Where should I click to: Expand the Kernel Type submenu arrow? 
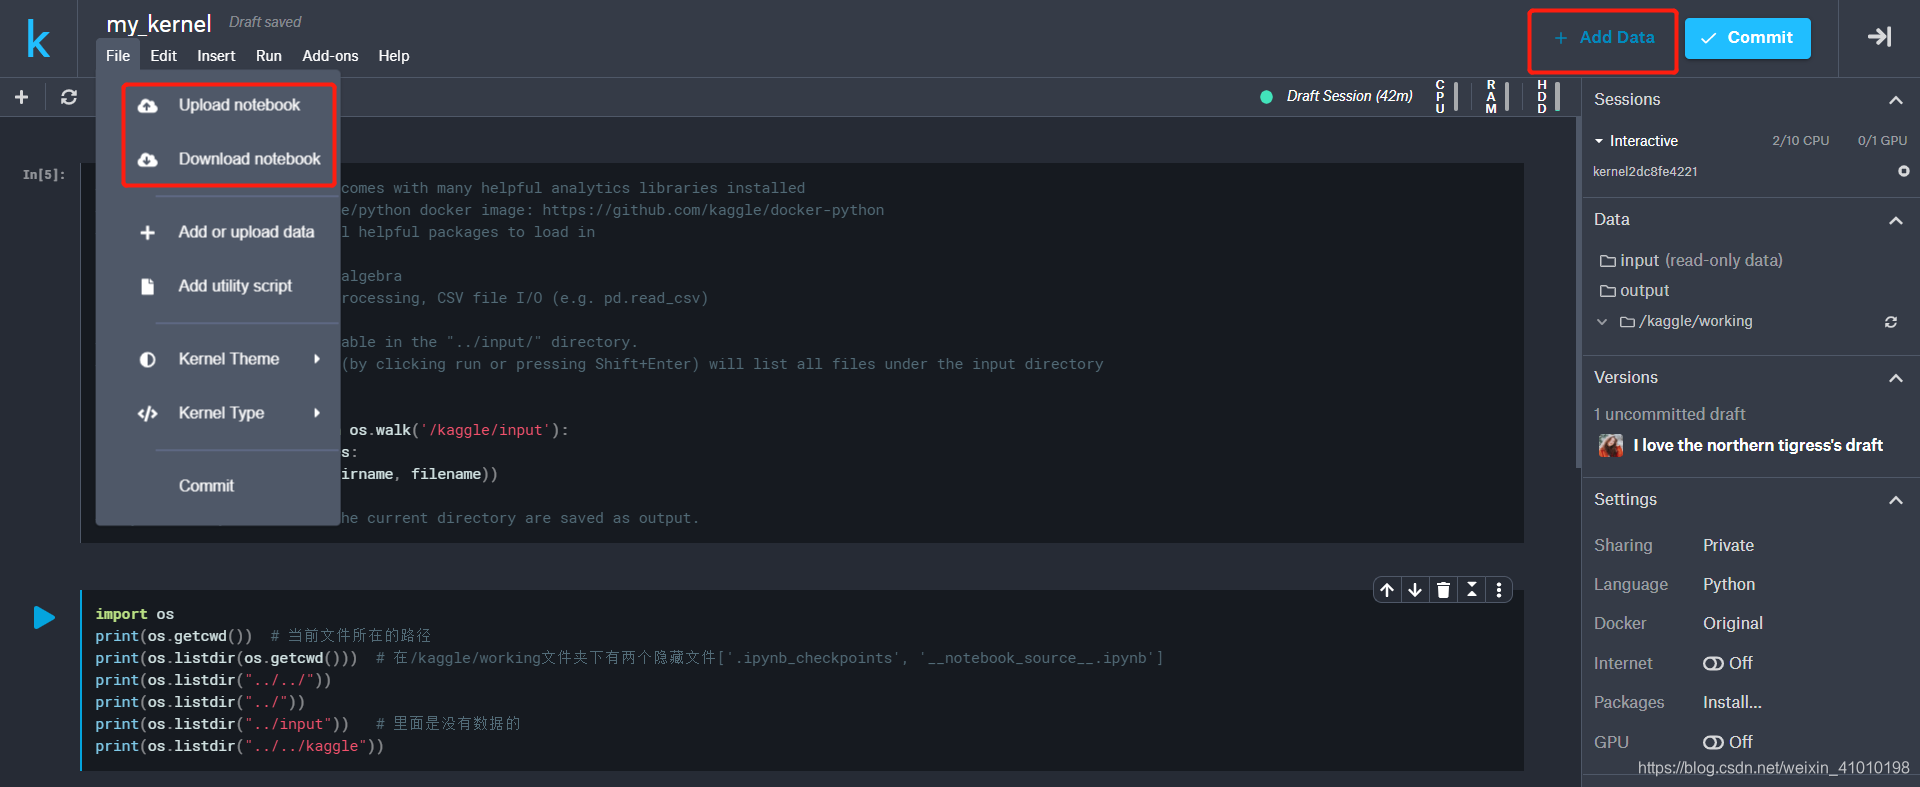[x=317, y=413]
